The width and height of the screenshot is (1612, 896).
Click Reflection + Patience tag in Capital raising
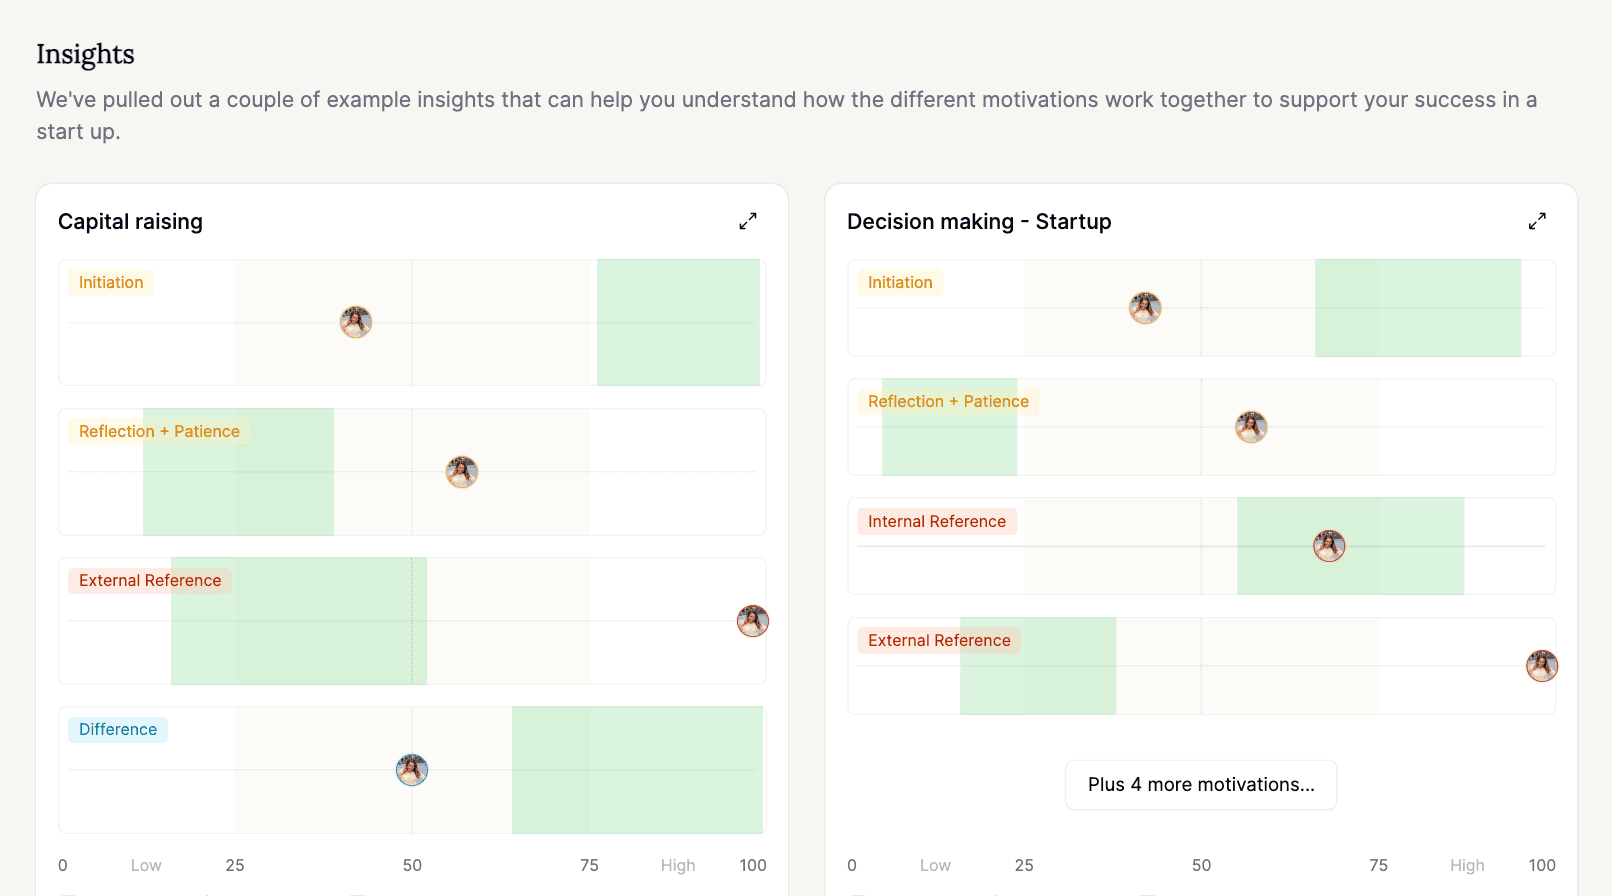click(x=159, y=432)
